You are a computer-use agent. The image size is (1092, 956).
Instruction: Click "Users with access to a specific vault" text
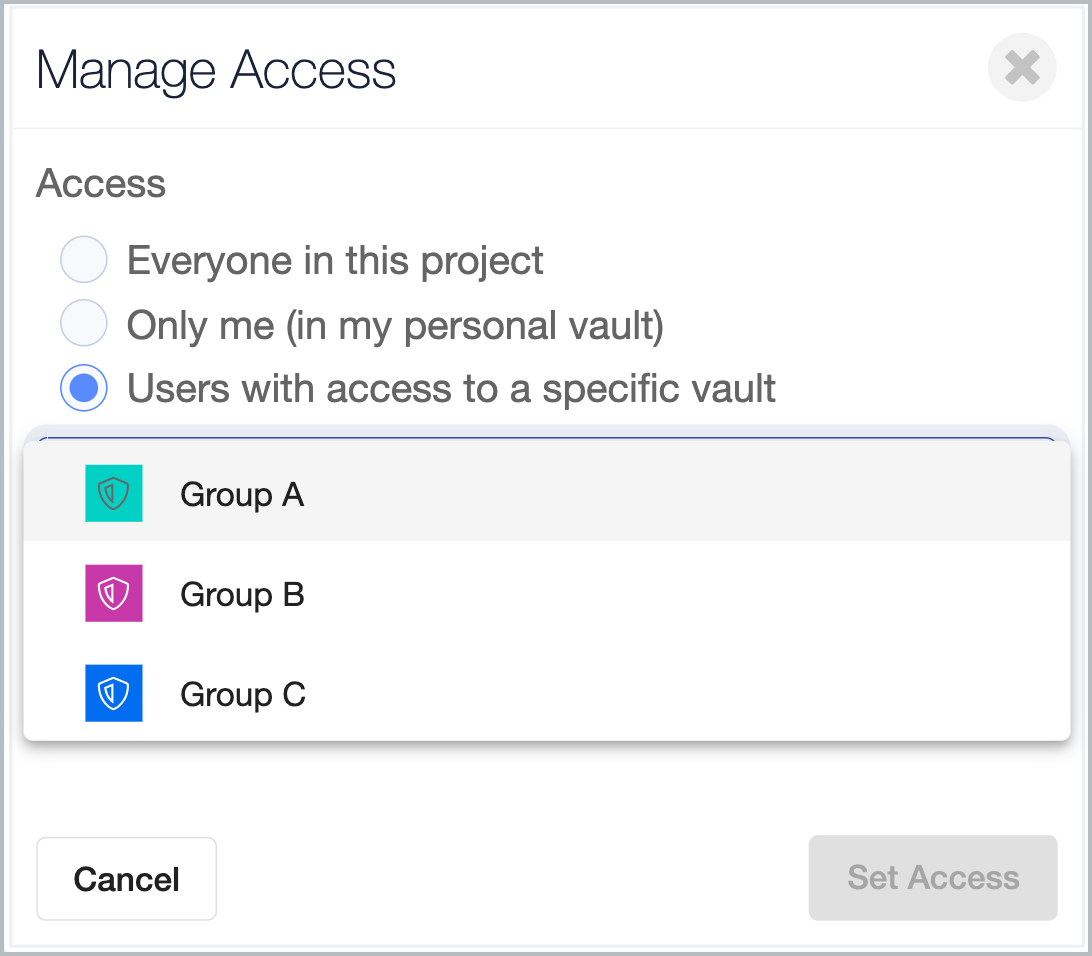coord(451,388)
